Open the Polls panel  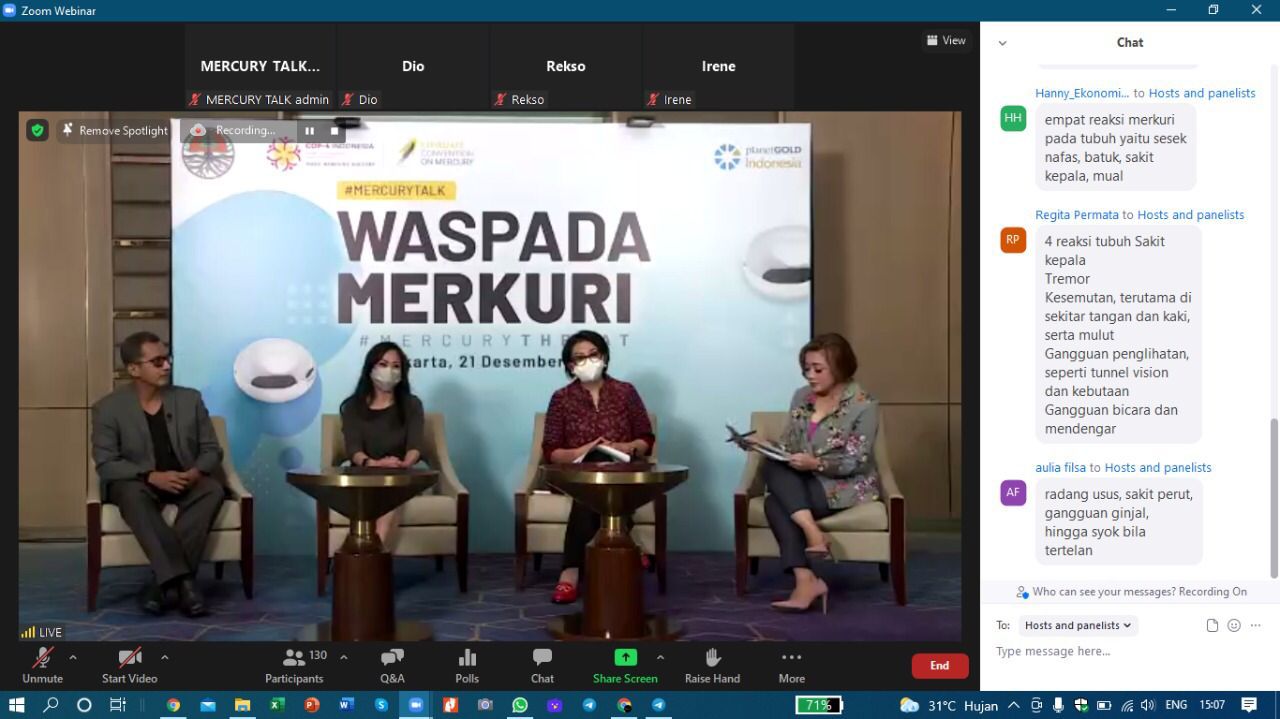point(467,664)
